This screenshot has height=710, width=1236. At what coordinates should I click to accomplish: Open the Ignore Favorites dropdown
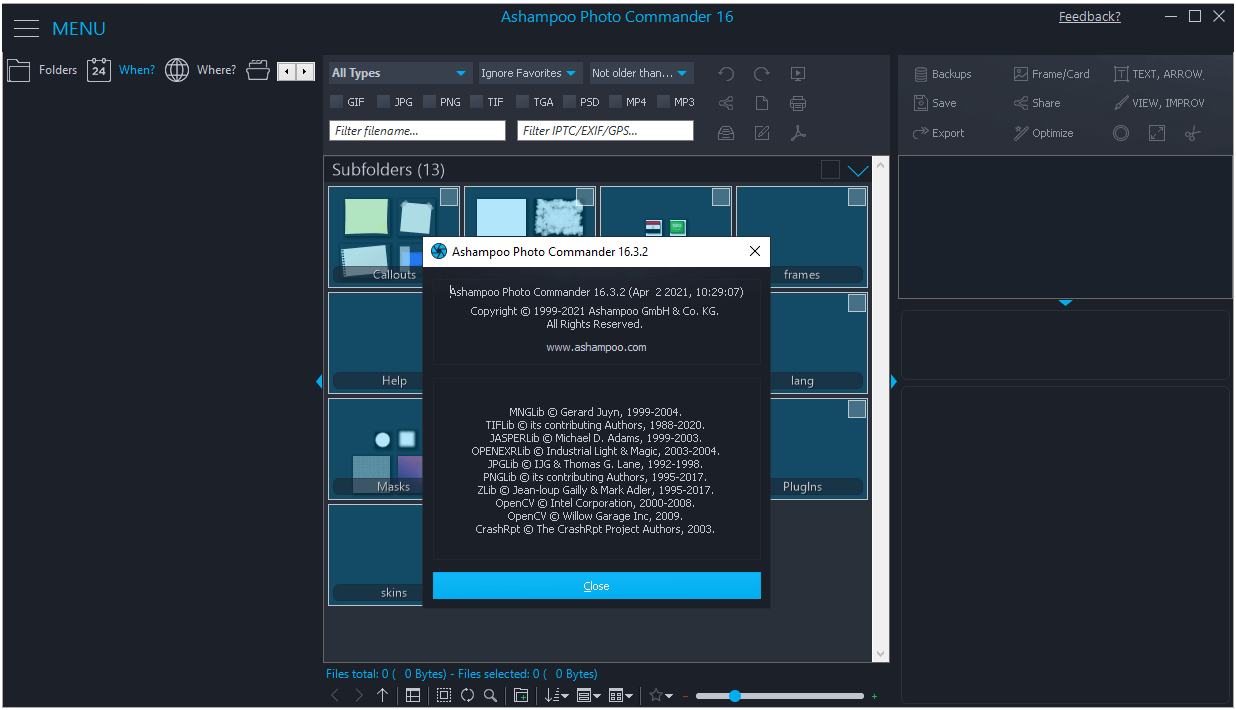[x=530, y=73]
